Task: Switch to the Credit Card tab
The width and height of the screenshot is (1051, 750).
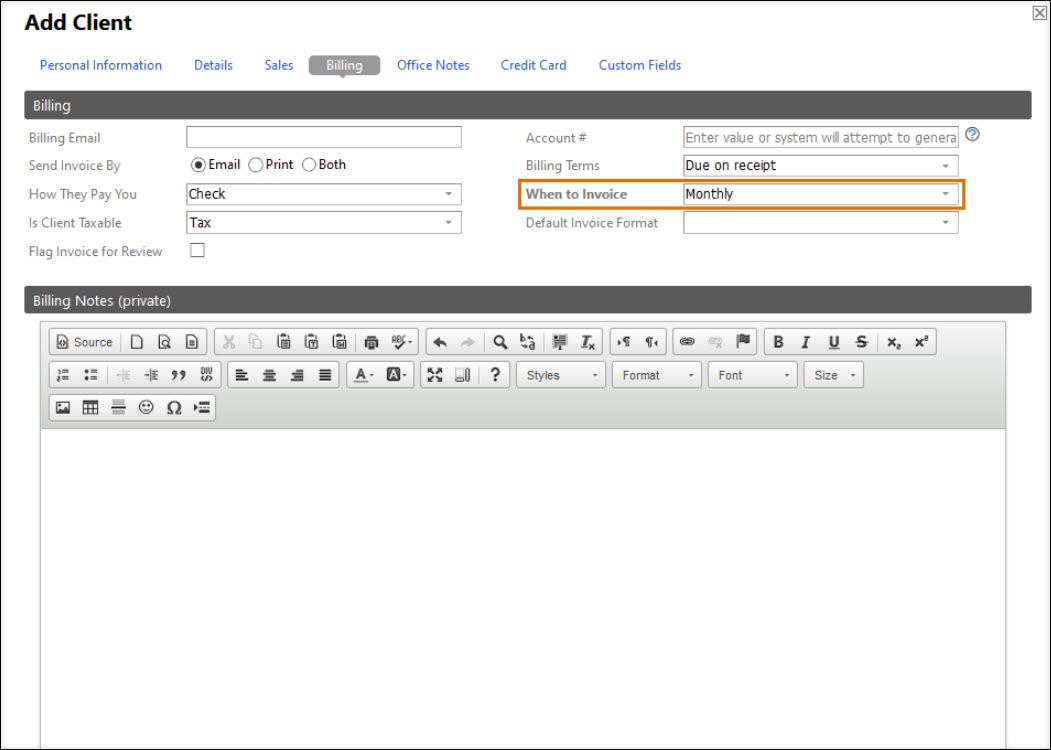Action: 533,65
